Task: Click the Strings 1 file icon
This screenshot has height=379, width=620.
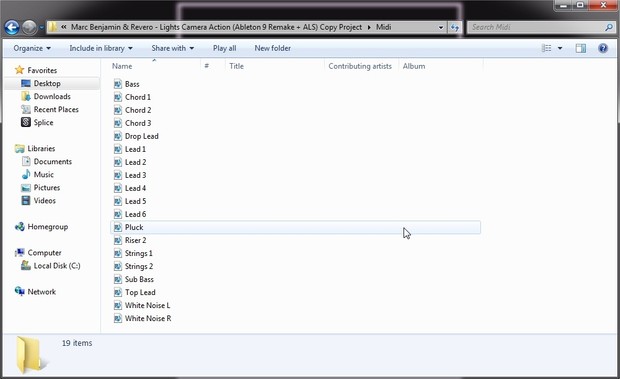Action: tap(117, 253)
